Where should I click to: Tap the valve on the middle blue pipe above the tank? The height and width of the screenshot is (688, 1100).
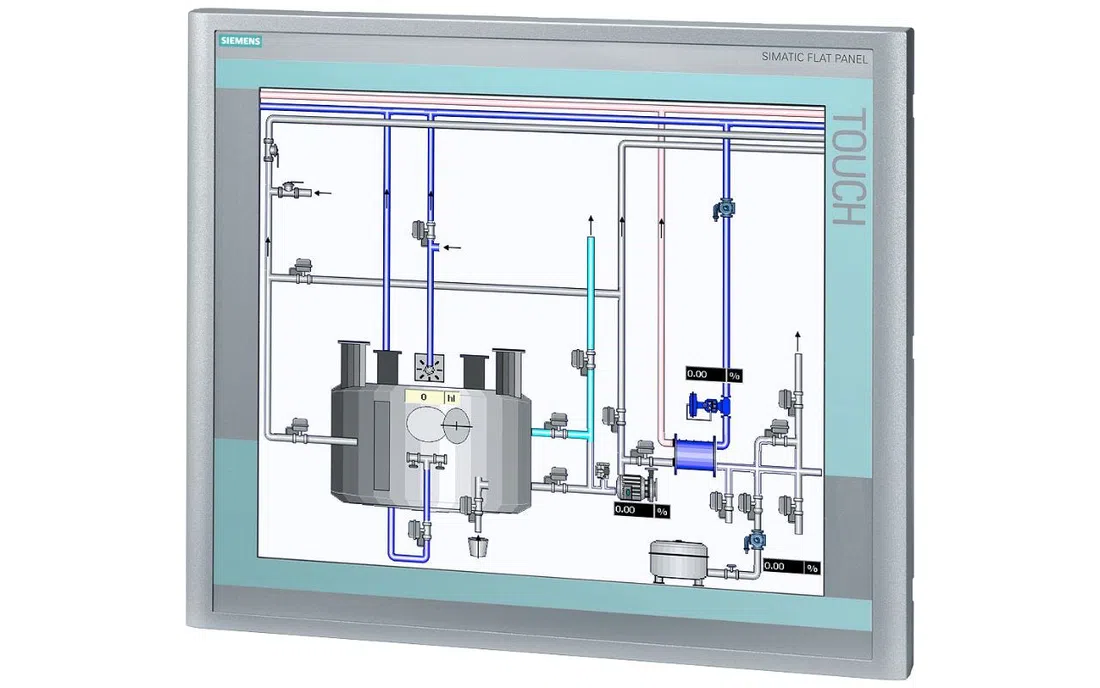(423, 231)
